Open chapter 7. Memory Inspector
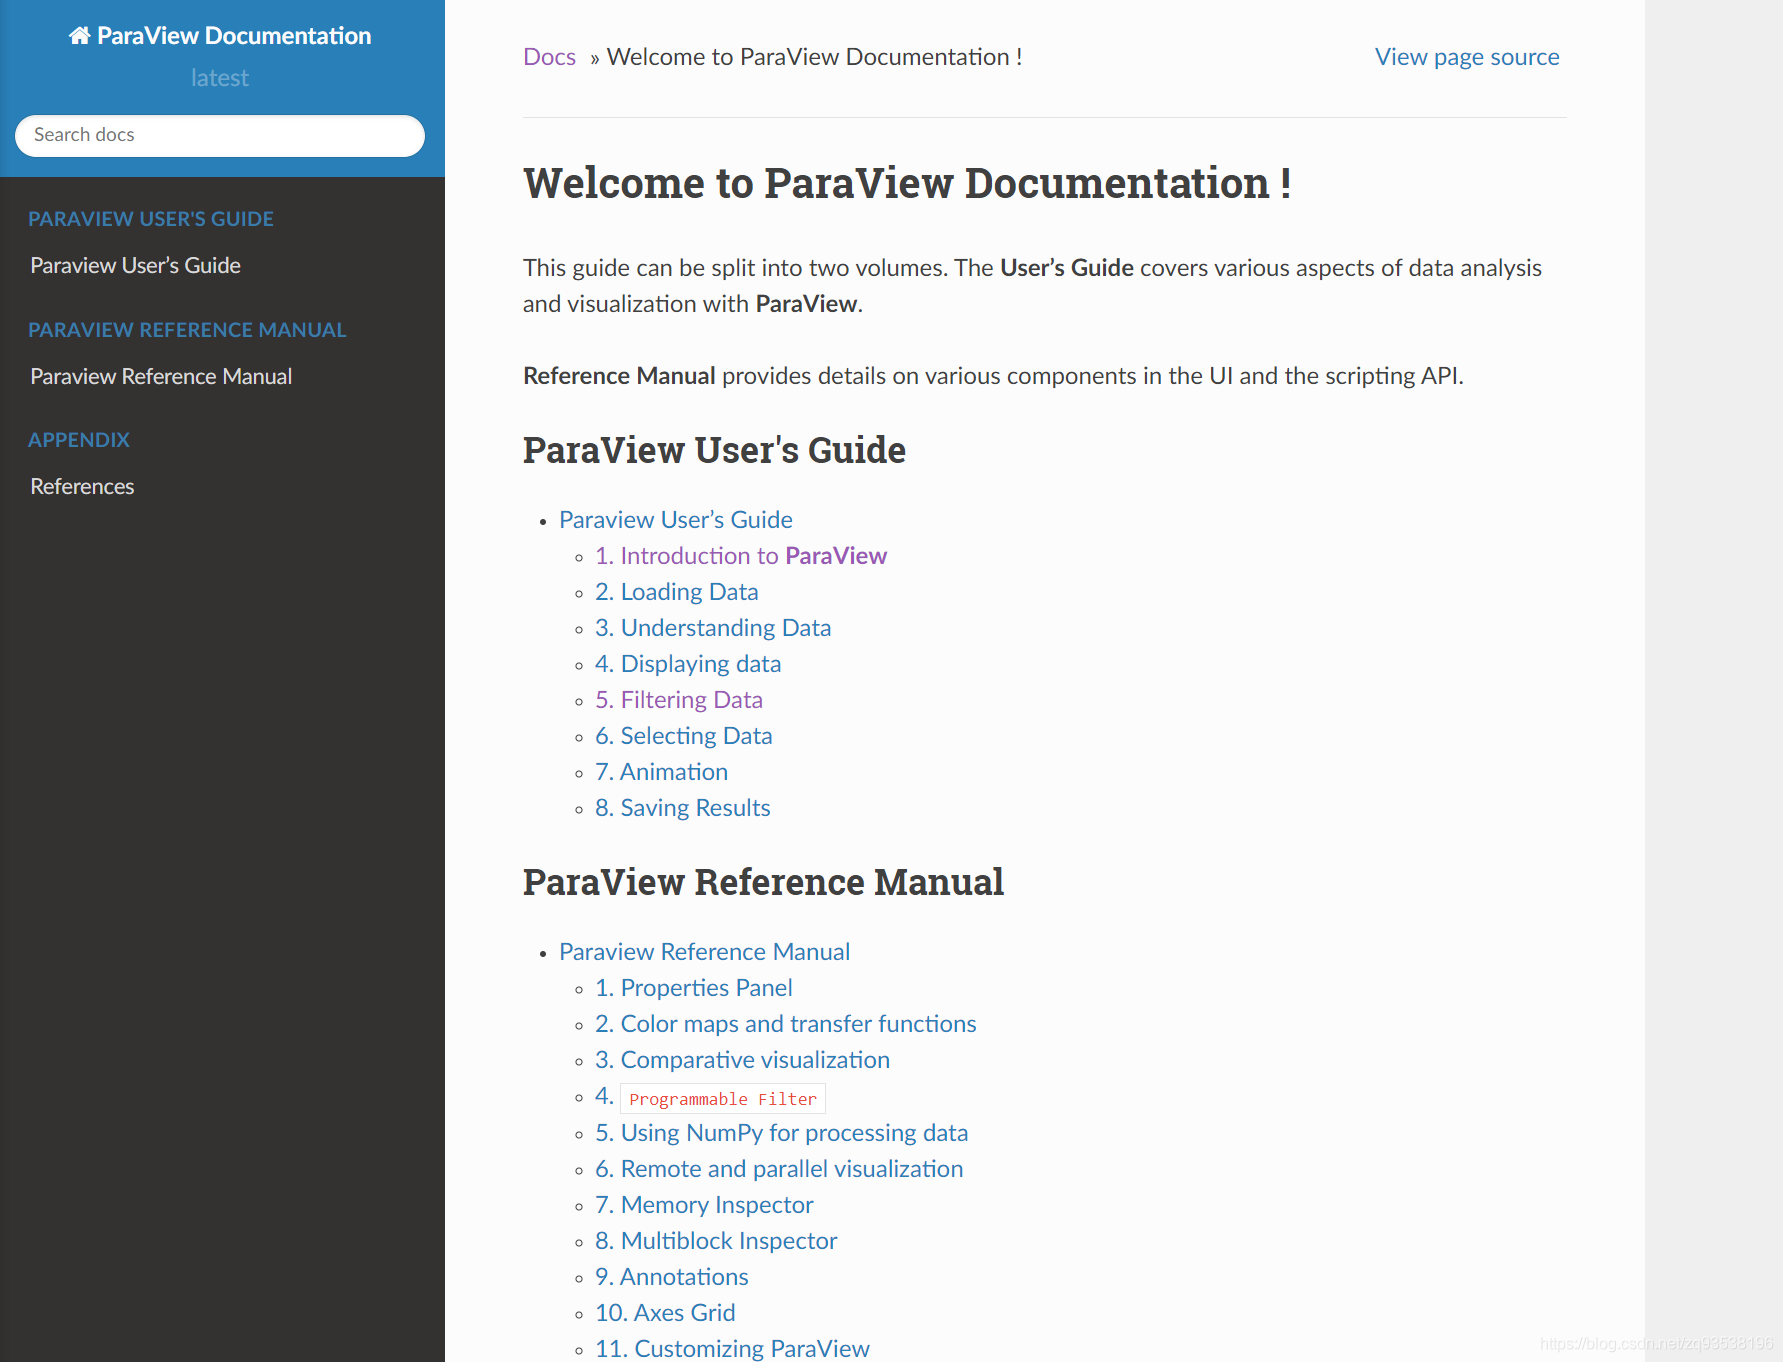 point(703,1205)
